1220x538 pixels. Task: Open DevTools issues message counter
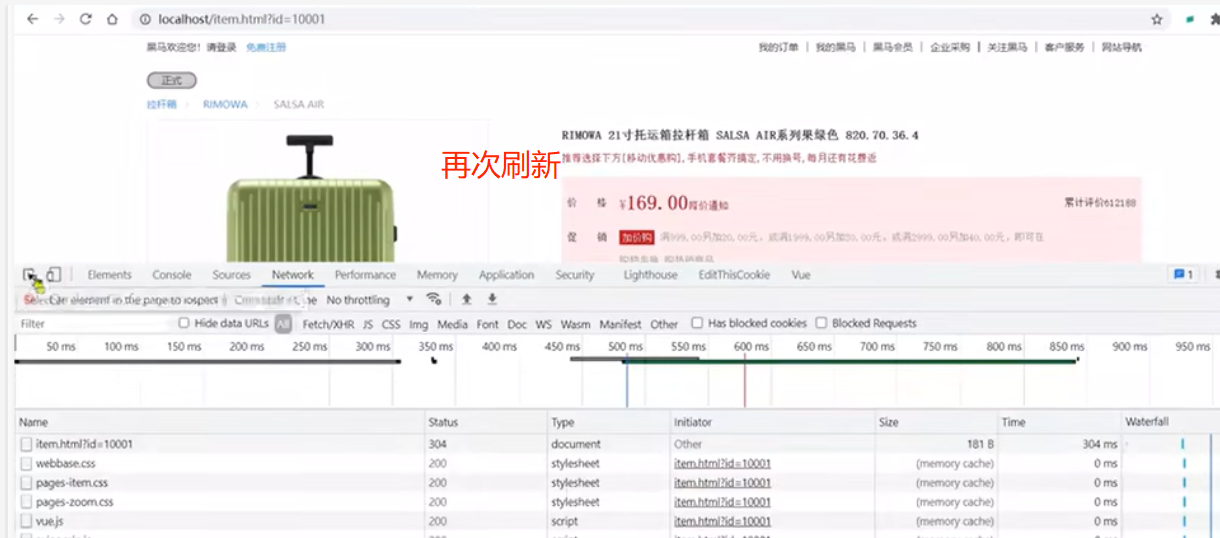click(1184, 275)
